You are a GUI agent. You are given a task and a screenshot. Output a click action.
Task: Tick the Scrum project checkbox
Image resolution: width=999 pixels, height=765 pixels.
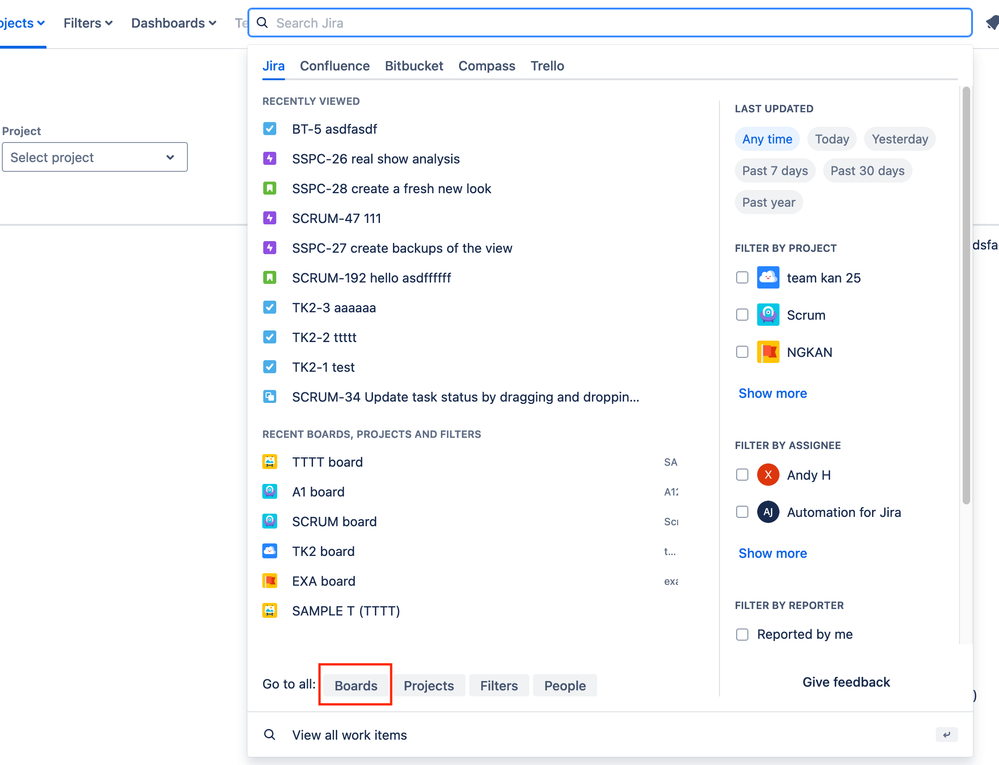pyautogui.click(x=742, y=315)
